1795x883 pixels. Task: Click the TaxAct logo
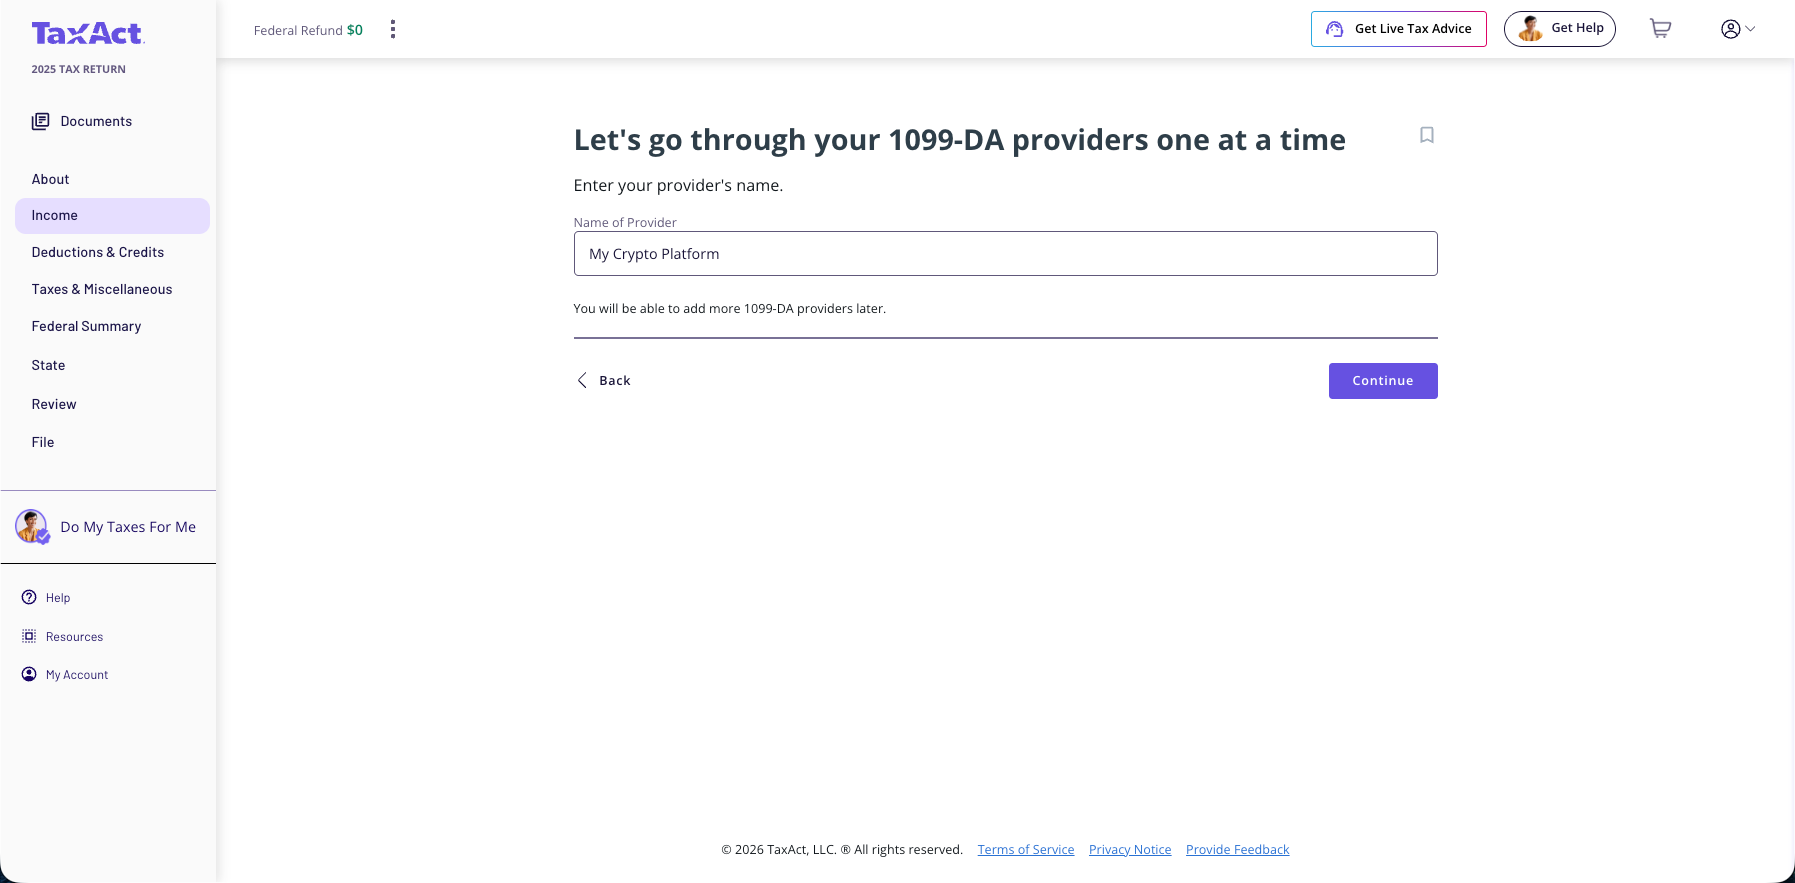88,34
